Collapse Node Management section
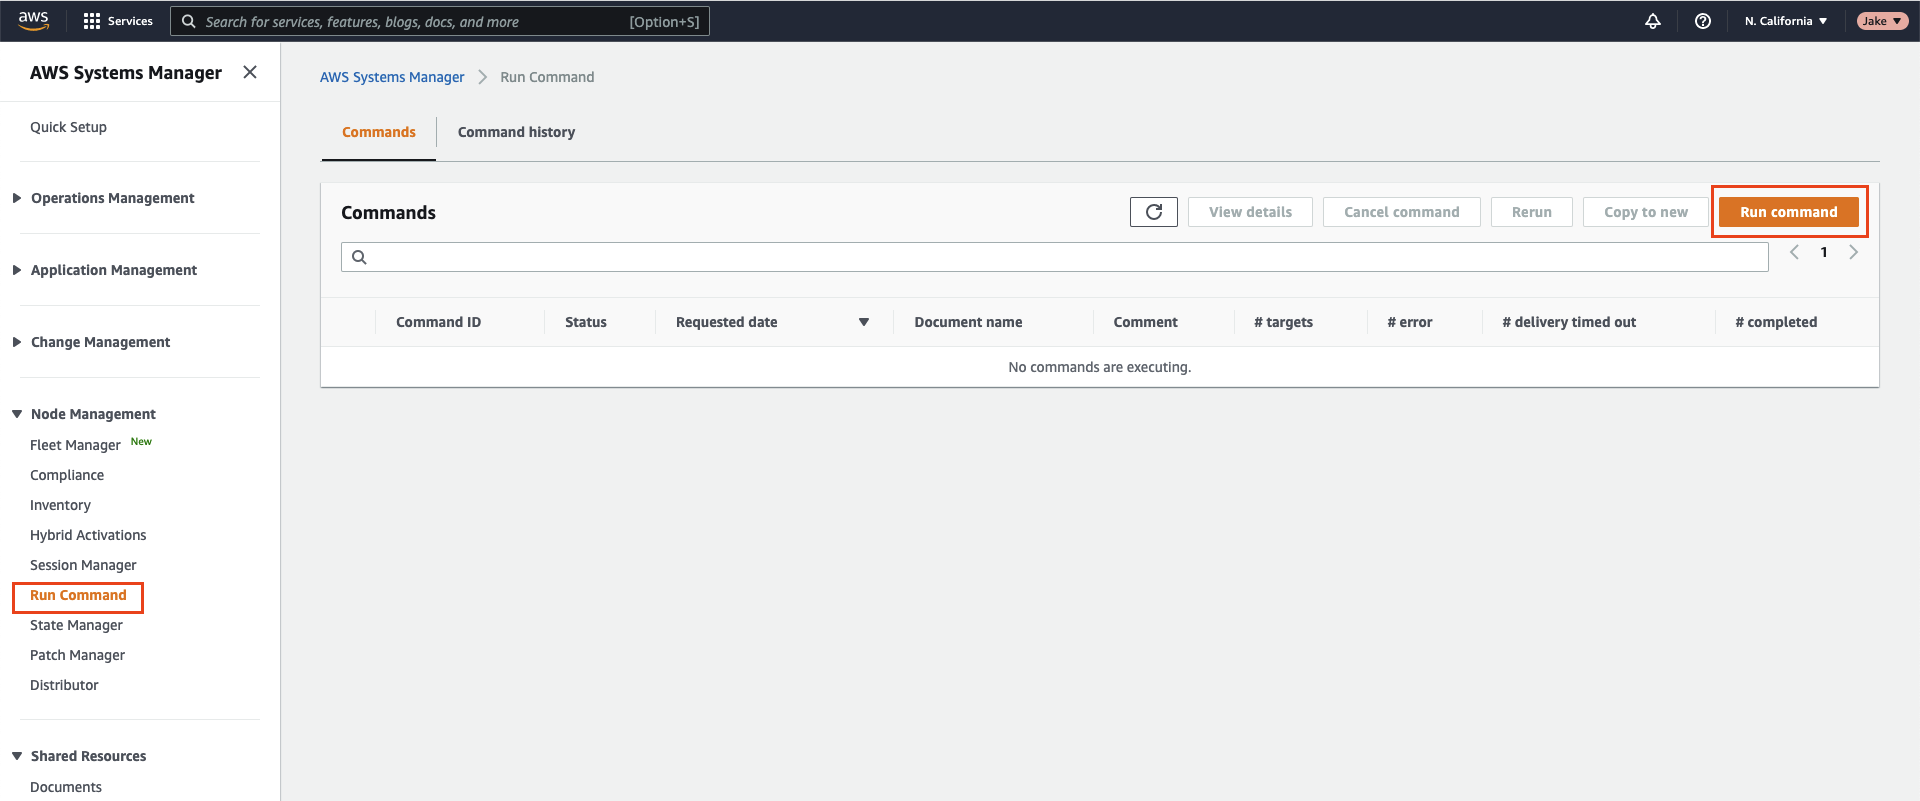The height and width of the screenshot is (801, 1920). [x=17, y=414]
